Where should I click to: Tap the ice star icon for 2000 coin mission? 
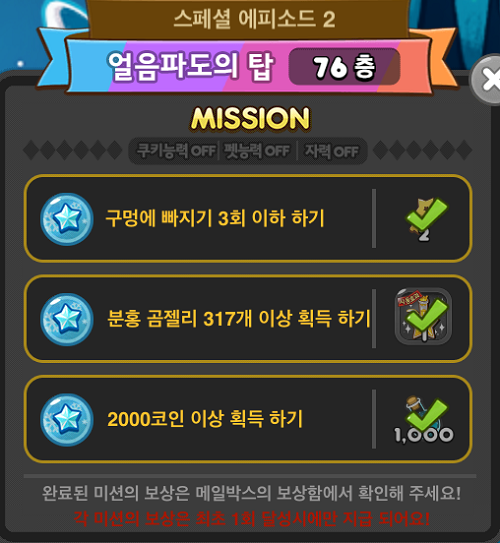[x=66, y=420]
